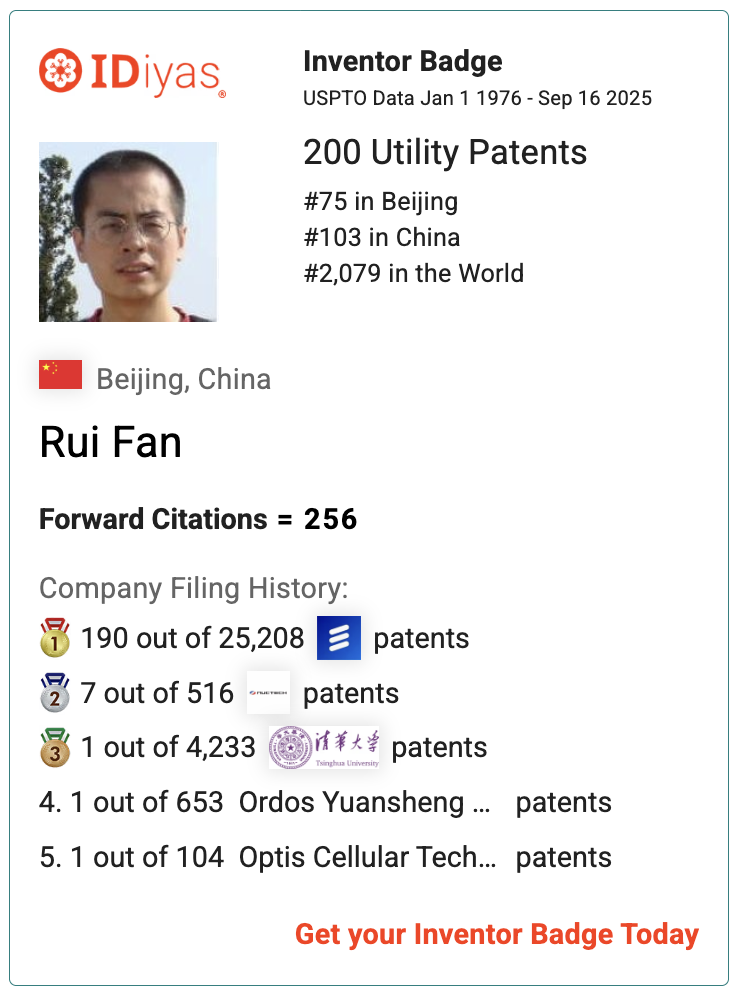Viewport: 738px width, 994px height.
Task: Click the Inventor Badge title
Action: coord(403,61)
